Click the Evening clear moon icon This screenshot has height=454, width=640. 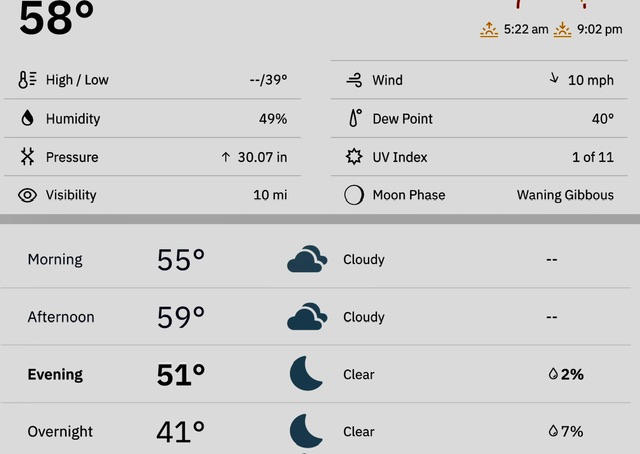click(x=306, y=374)
